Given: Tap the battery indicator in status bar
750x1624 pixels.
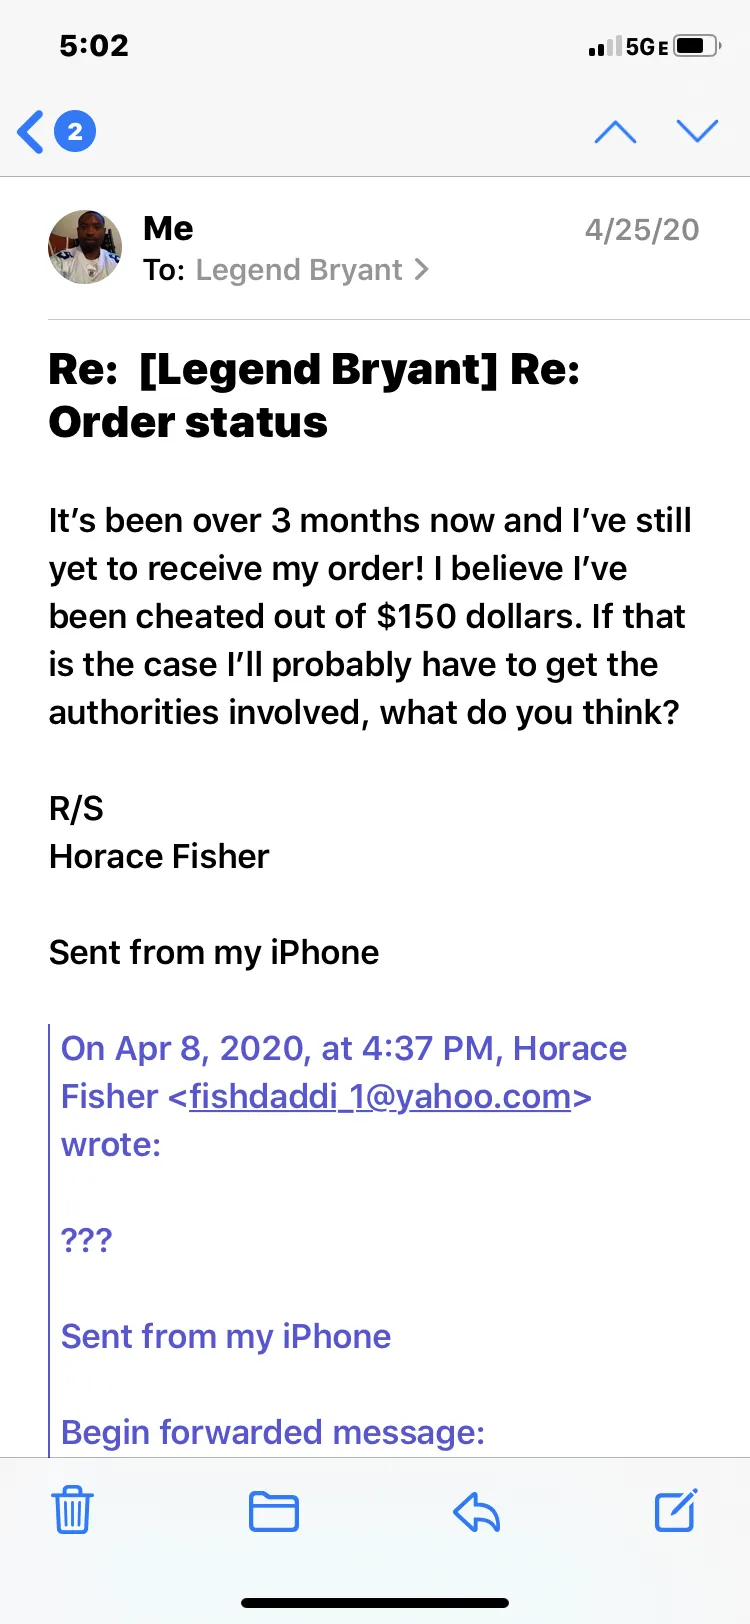Looking at the screenshot, I should tap(697, 46).
